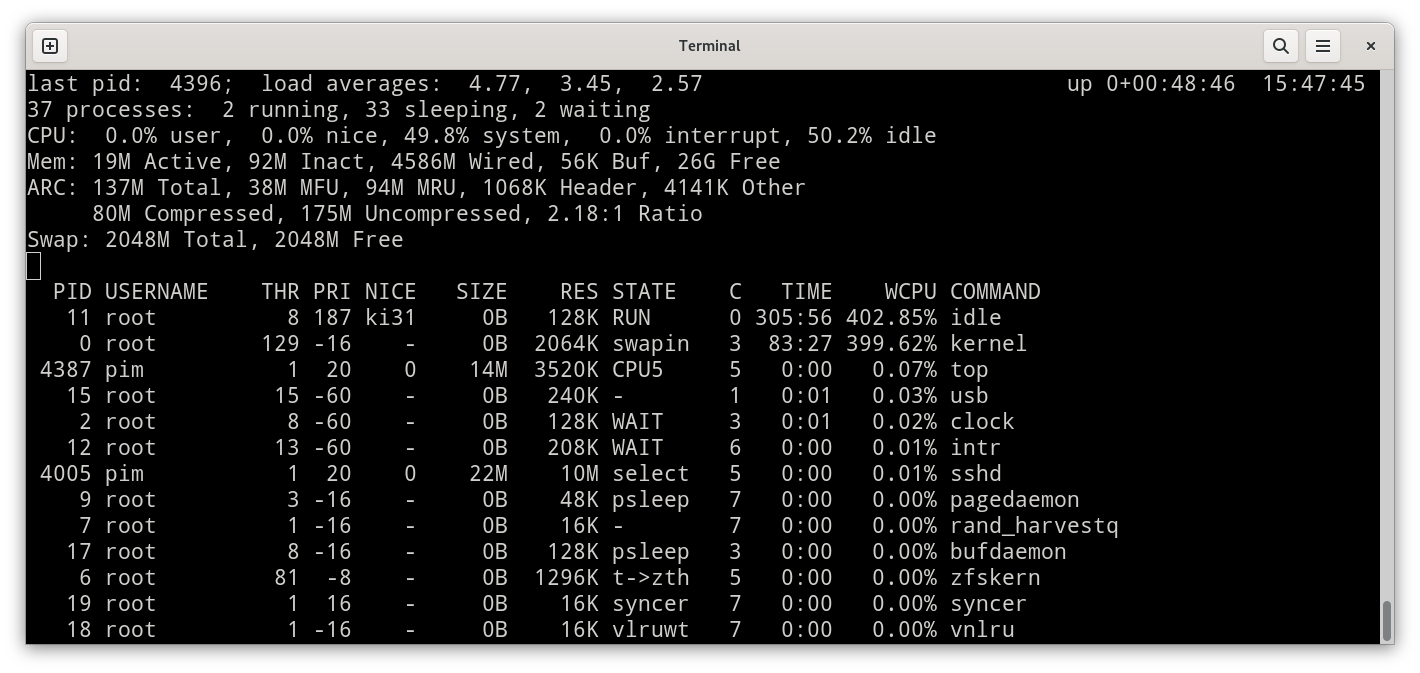The height and width of the screenshot is (673, 1420).
Task: Click the 402.85% WCPU value
Action: [x=891, y=318]
